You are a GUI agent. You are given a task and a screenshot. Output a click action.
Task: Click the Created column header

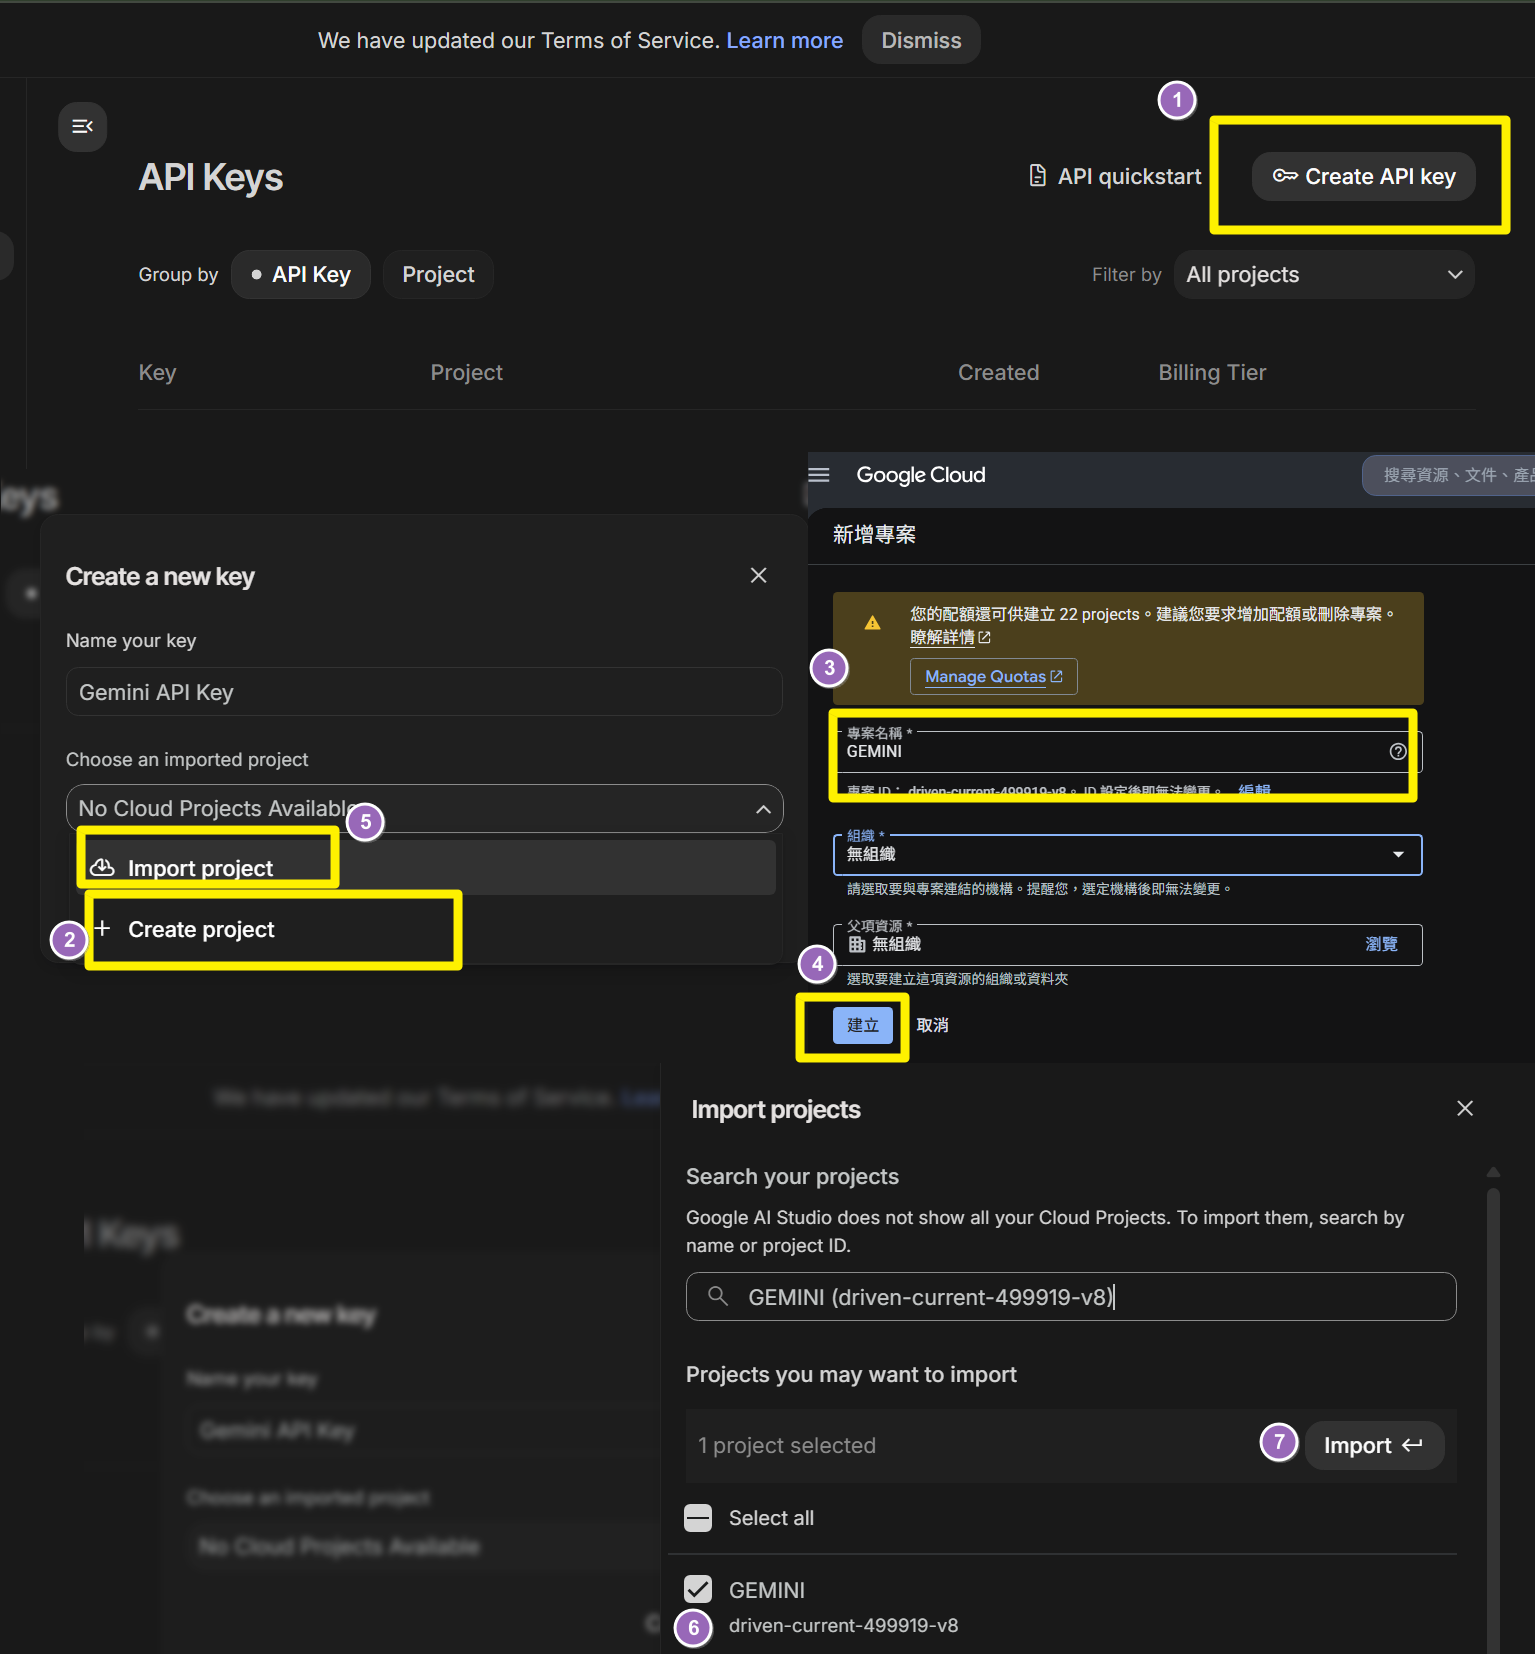tap(998, 373)
